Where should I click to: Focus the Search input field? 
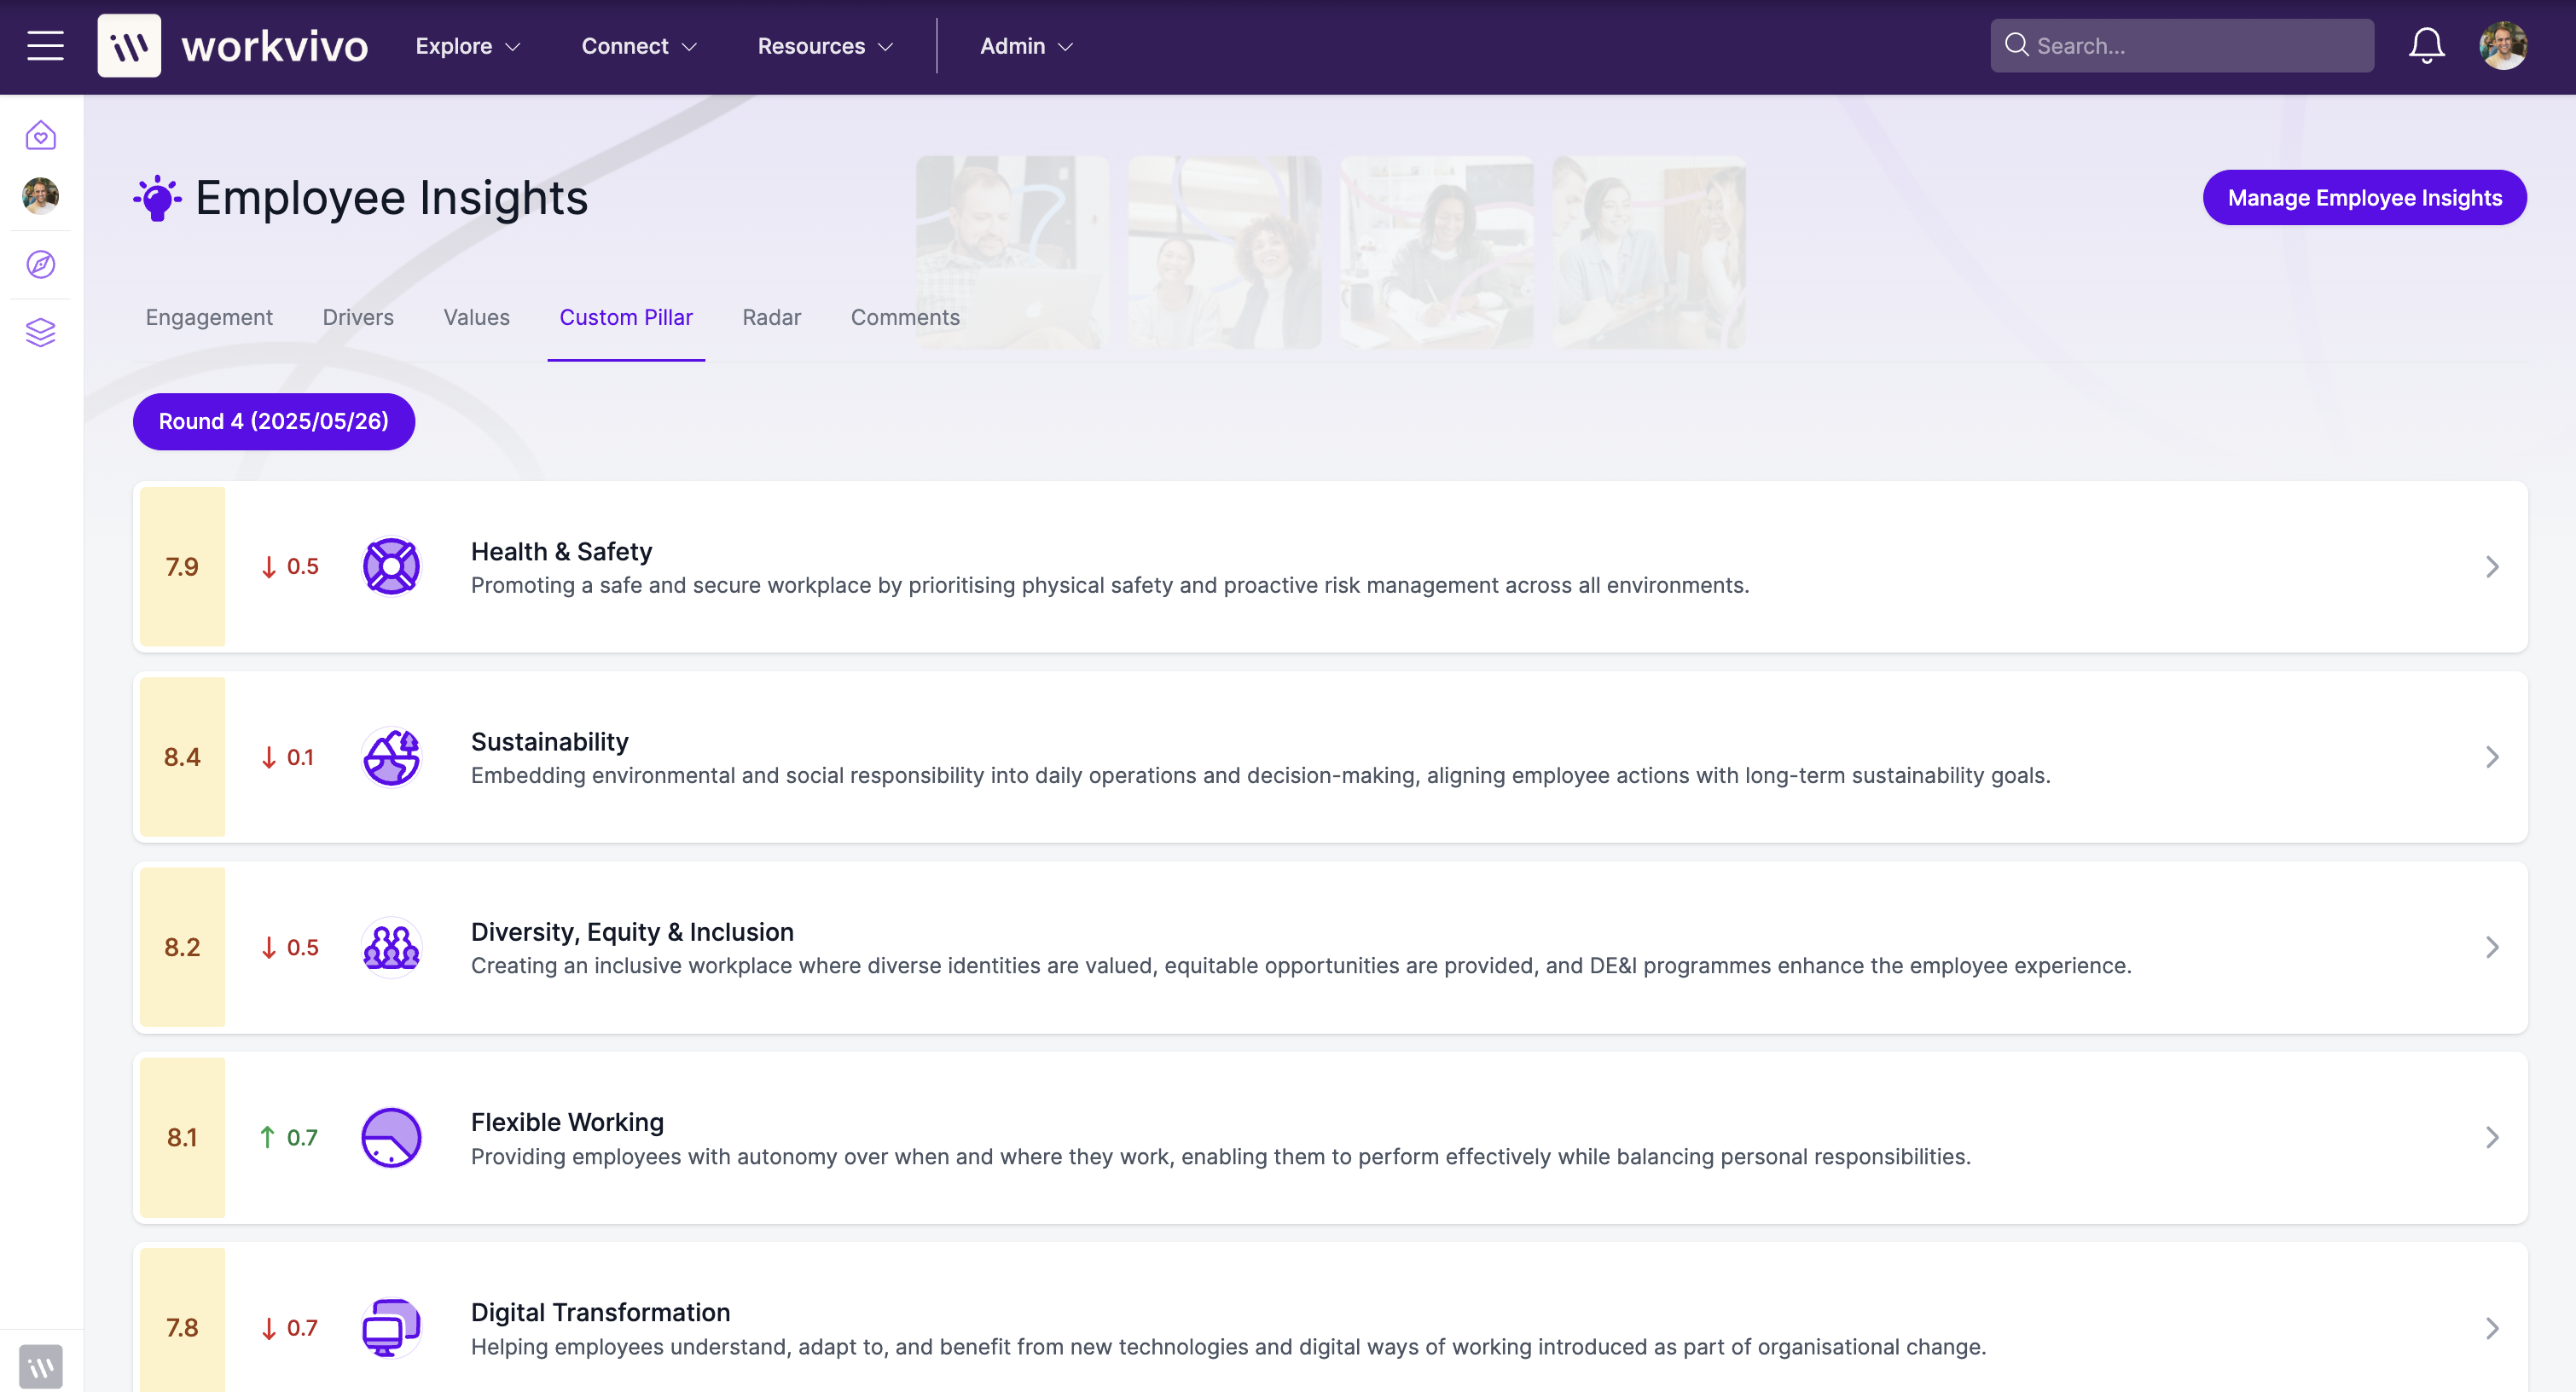(2181, 46)
